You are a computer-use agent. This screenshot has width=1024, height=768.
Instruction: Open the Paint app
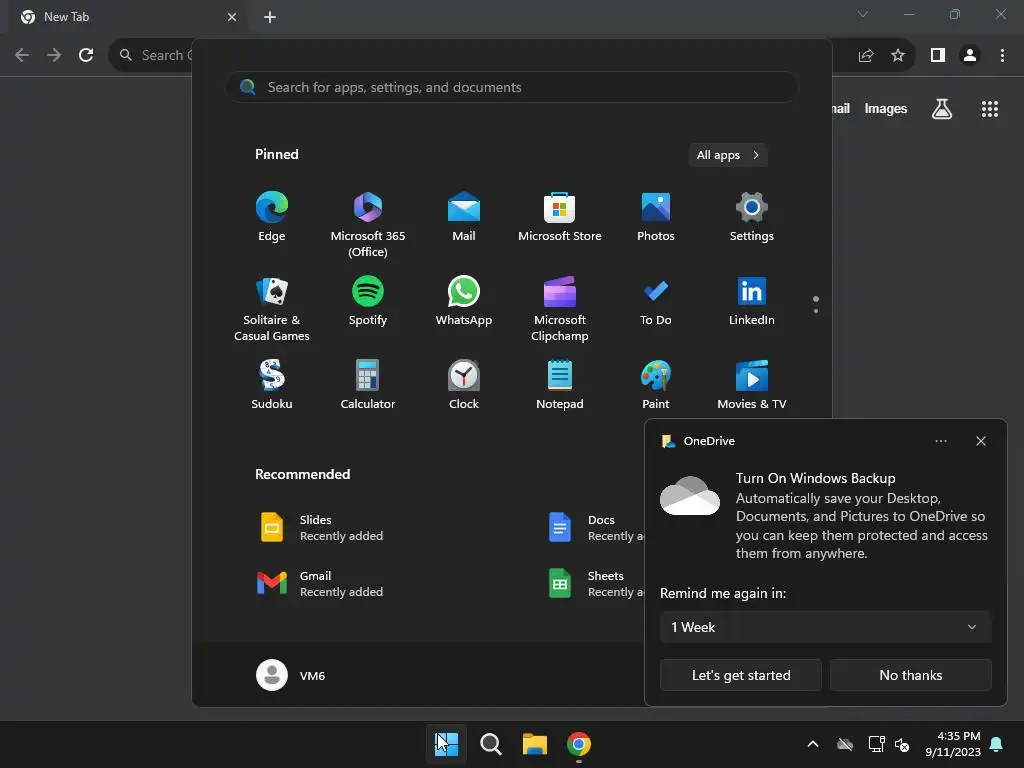tap(656, 385)
